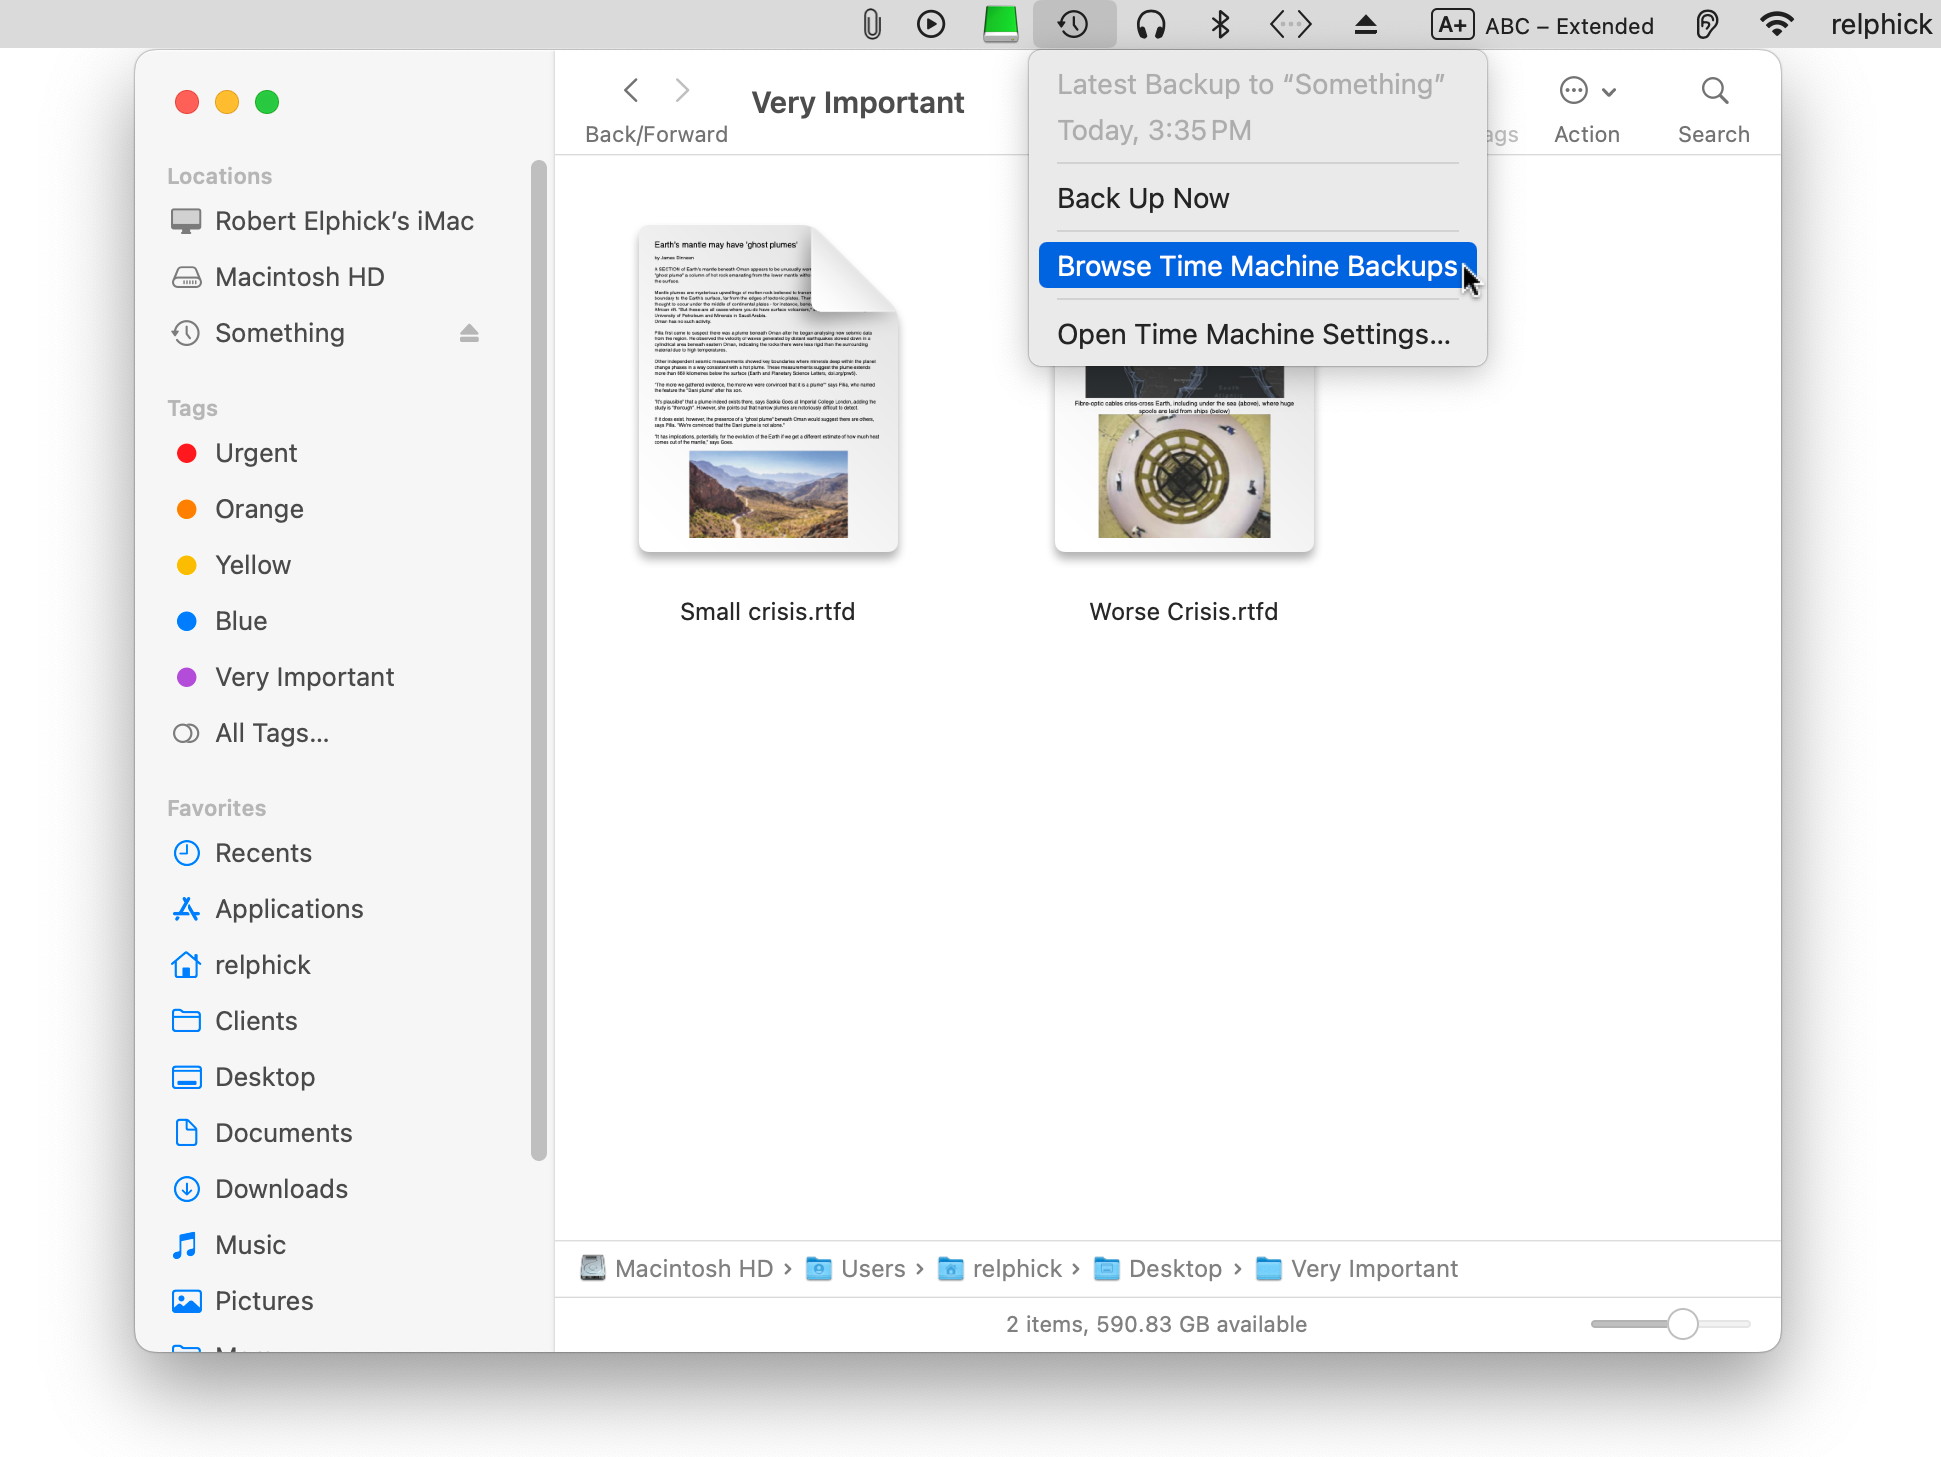Open Desktop folder in path bar
The image size is (1941, 1457).
pos(1173,1269)
